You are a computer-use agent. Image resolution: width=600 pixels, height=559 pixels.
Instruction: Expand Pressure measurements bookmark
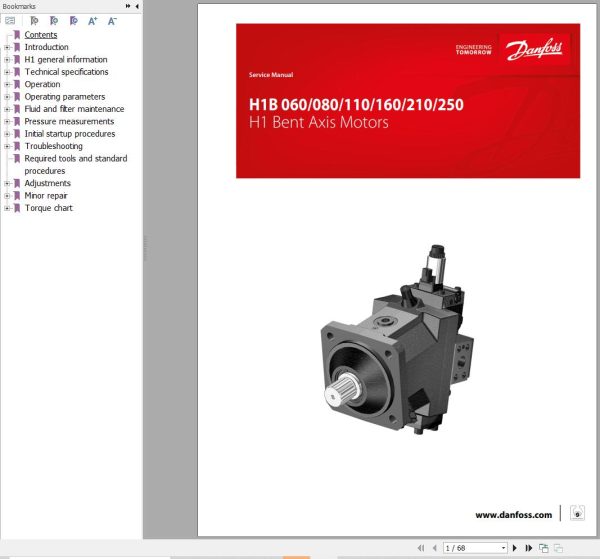pos(7,121)
